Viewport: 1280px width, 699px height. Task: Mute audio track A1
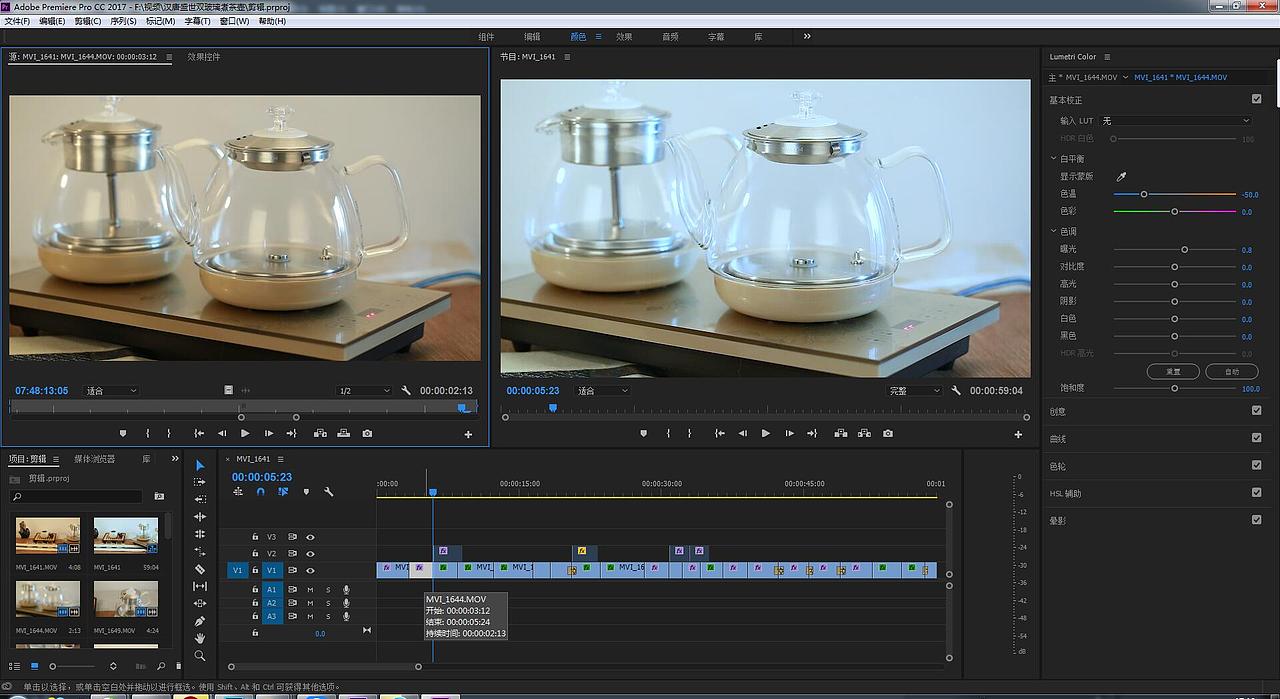(310, 590)
